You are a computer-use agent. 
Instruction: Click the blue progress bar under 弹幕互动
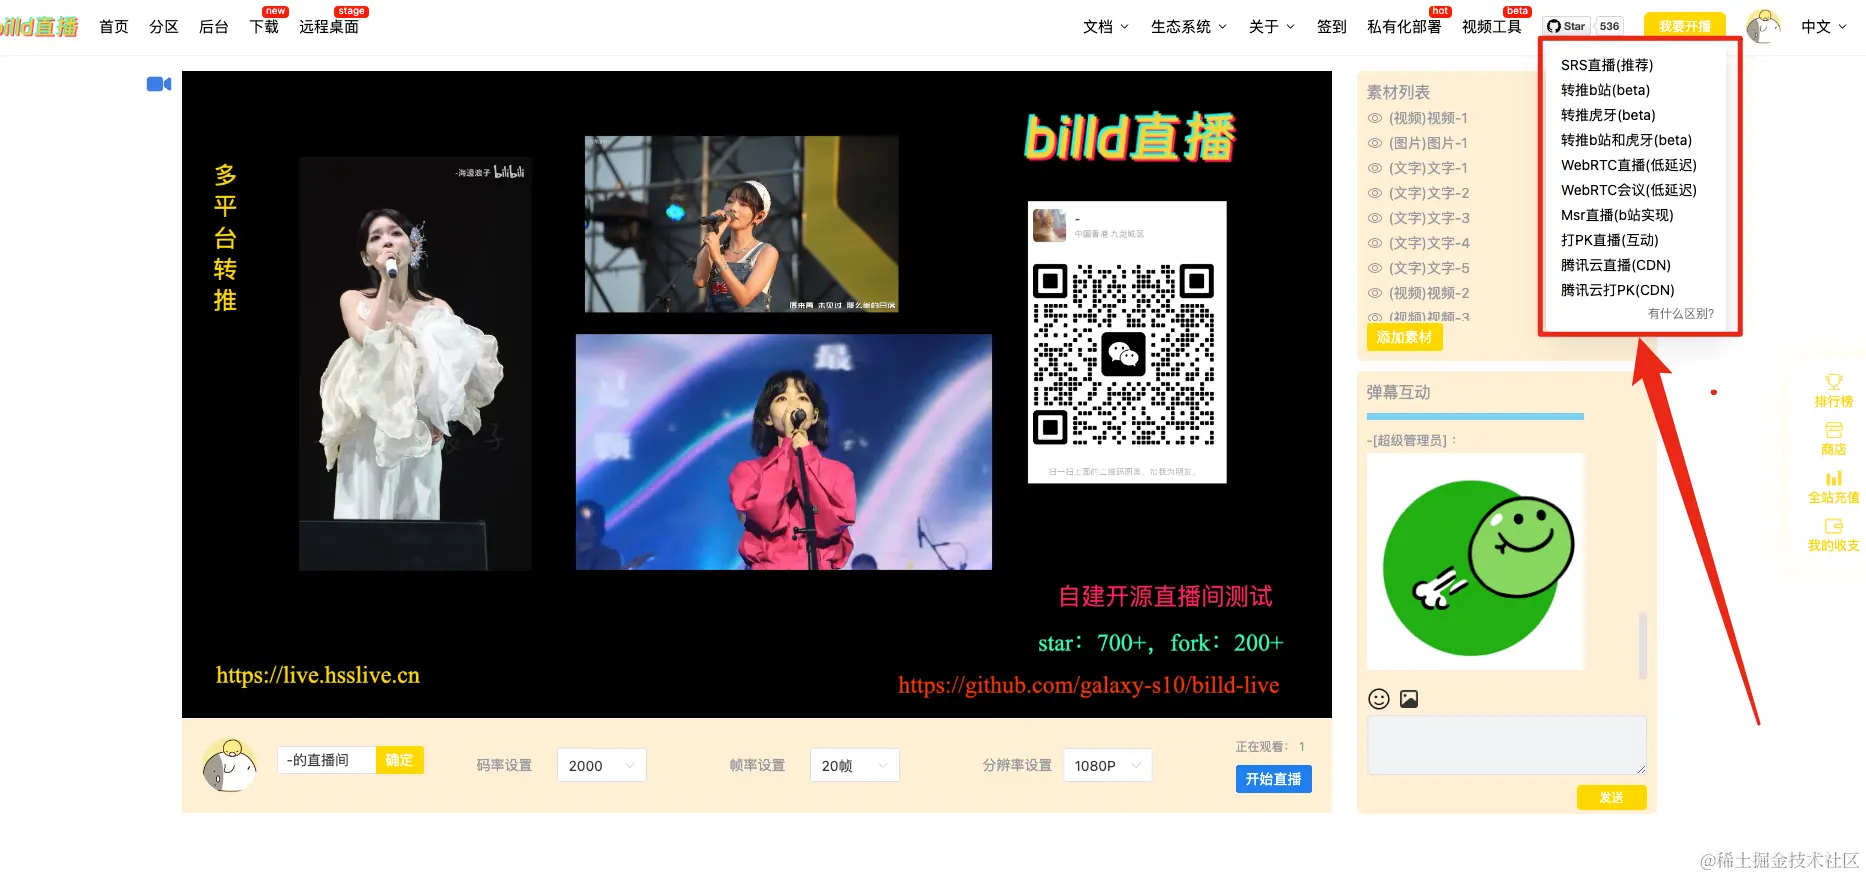[x=1475, y=416]
